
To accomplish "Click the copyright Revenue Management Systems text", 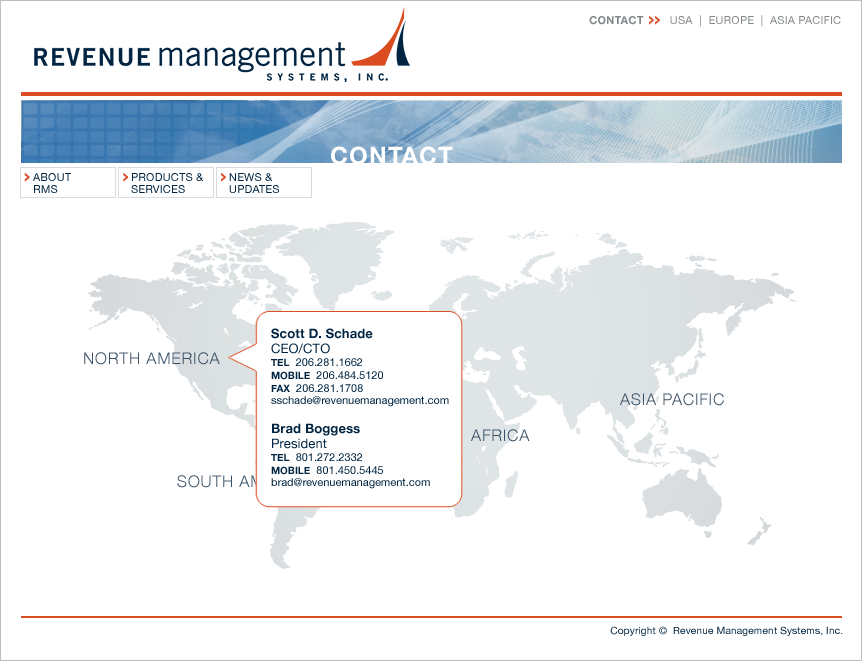I will (x=726, y=631).
